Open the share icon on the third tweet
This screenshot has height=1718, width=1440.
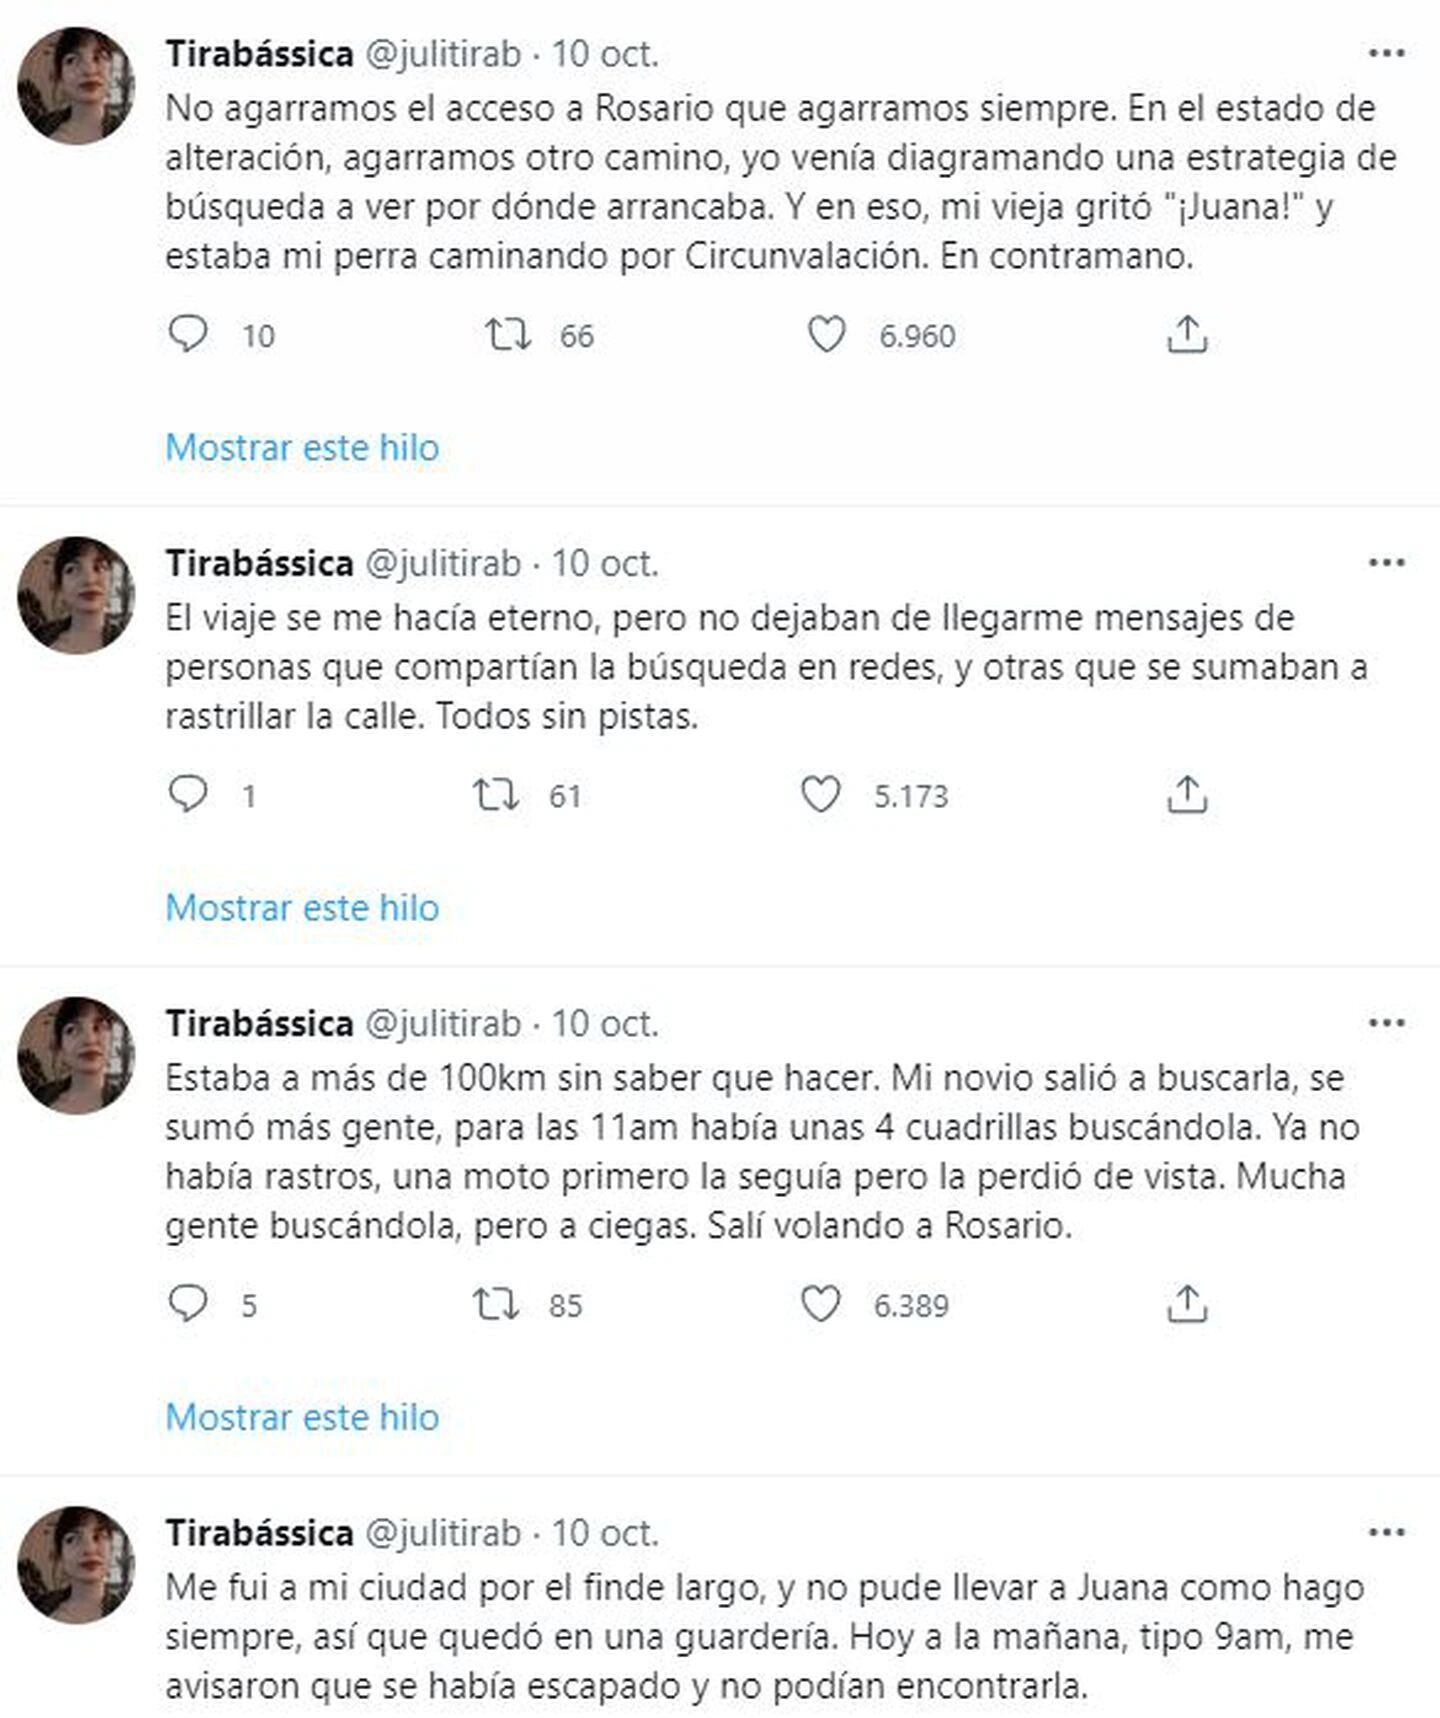click(1190, 1304)
